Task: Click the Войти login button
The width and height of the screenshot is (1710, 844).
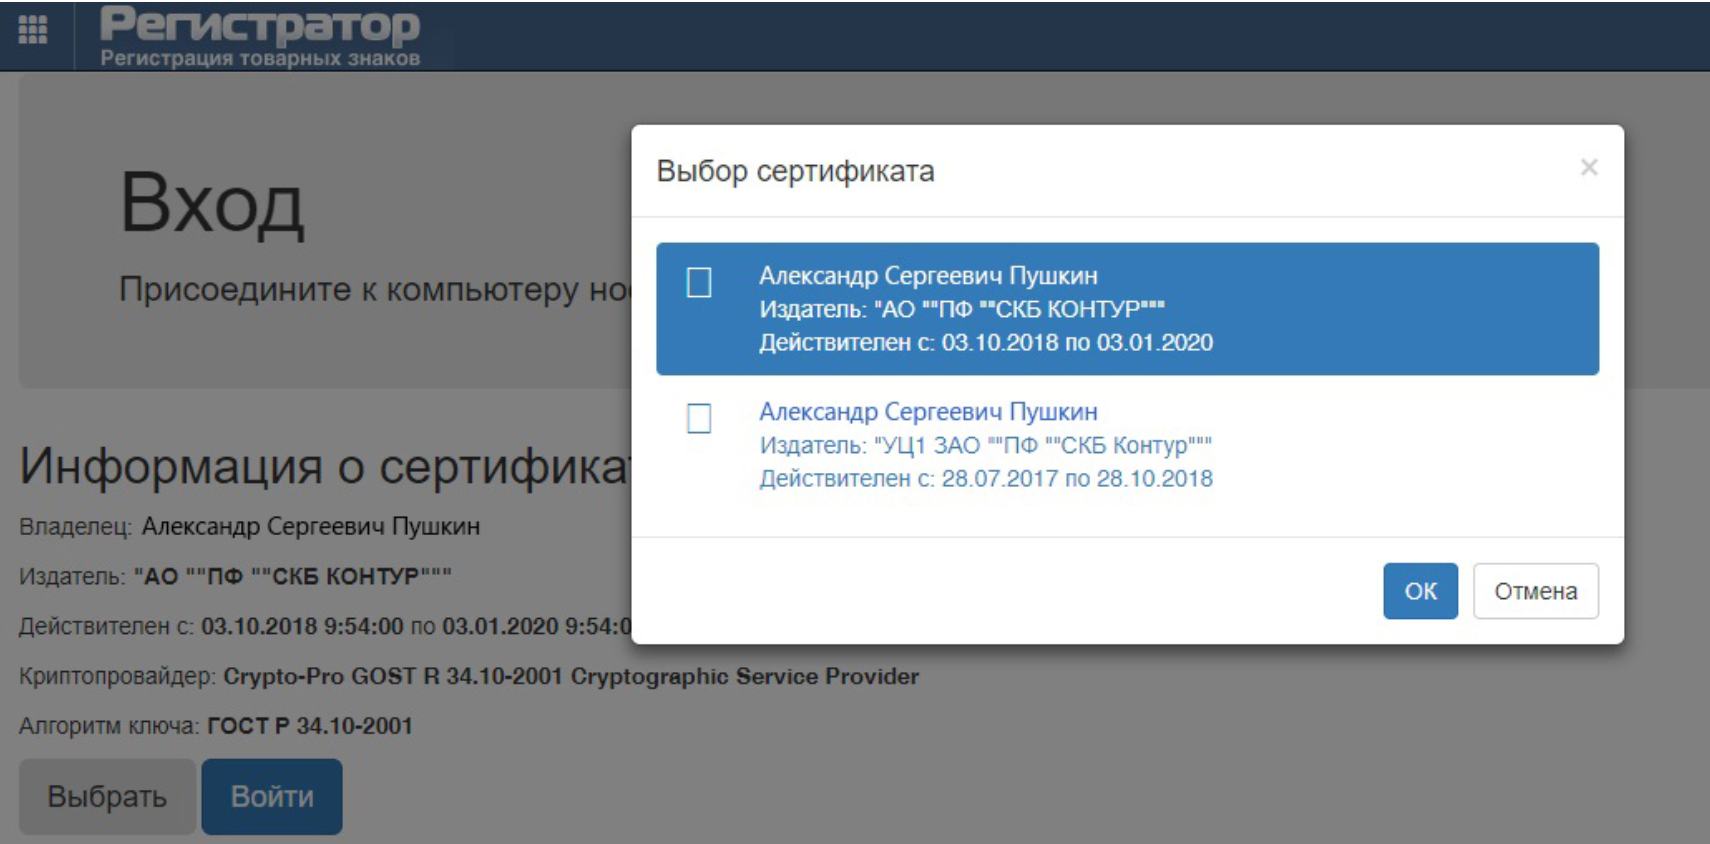Action: (x=272, y=796)
